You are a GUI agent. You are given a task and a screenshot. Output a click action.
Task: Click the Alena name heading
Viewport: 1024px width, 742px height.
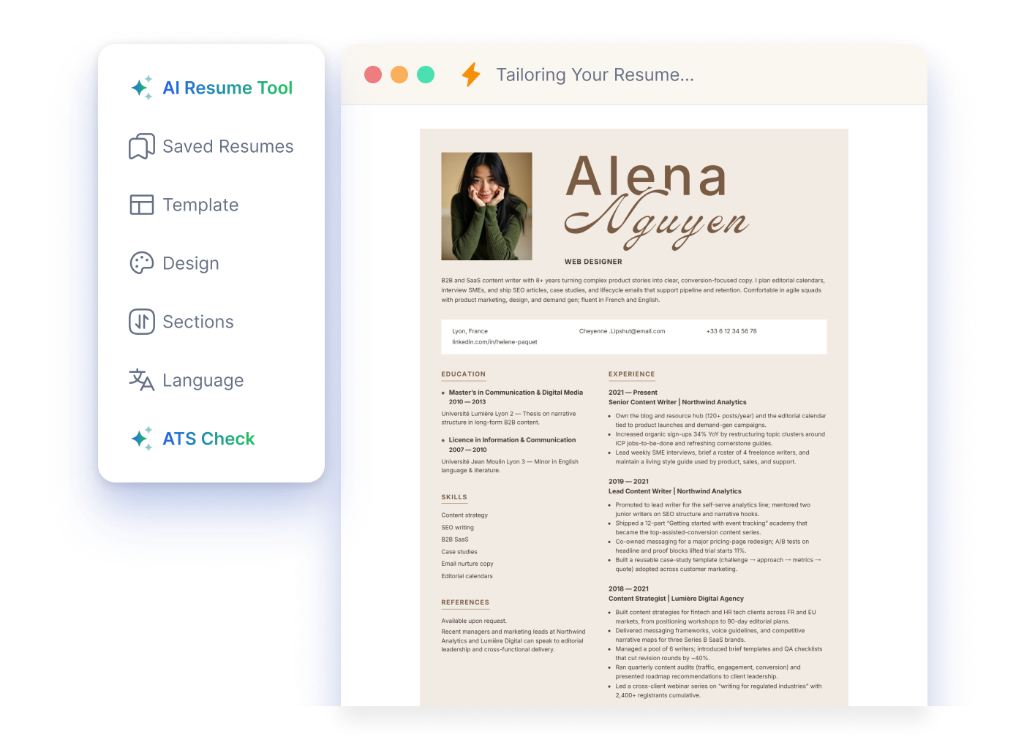click(646, 176)
